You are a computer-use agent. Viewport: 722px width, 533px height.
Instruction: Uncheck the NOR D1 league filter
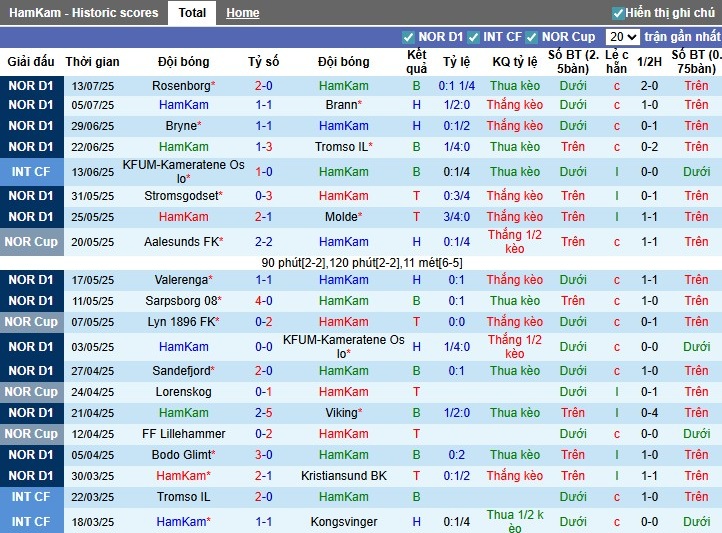(408, 37)
